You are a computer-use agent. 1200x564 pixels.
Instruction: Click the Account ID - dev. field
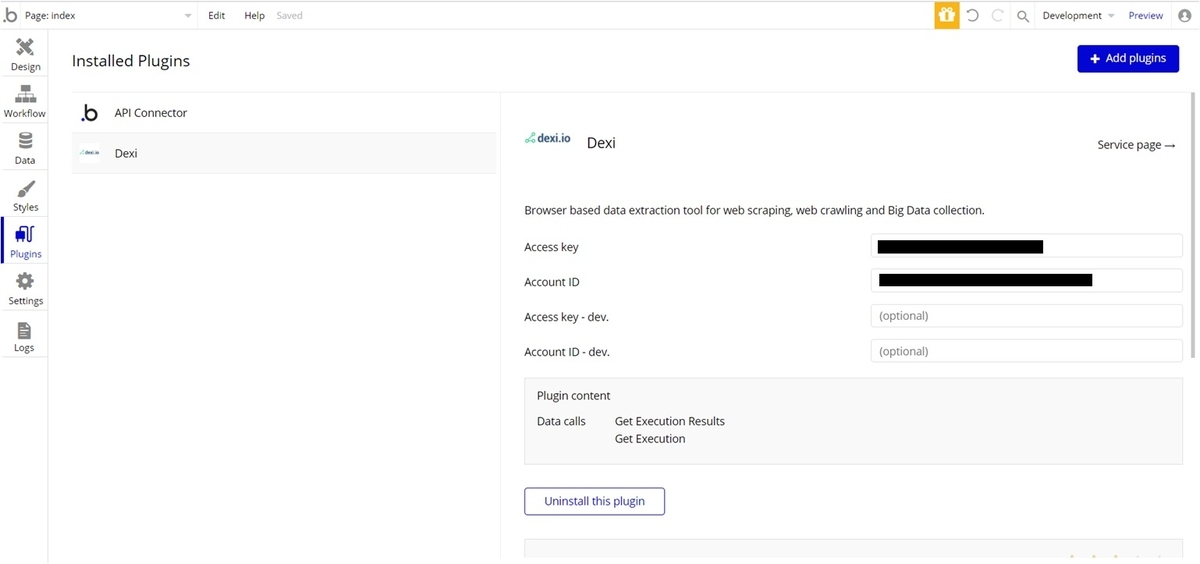[1027, 351]
